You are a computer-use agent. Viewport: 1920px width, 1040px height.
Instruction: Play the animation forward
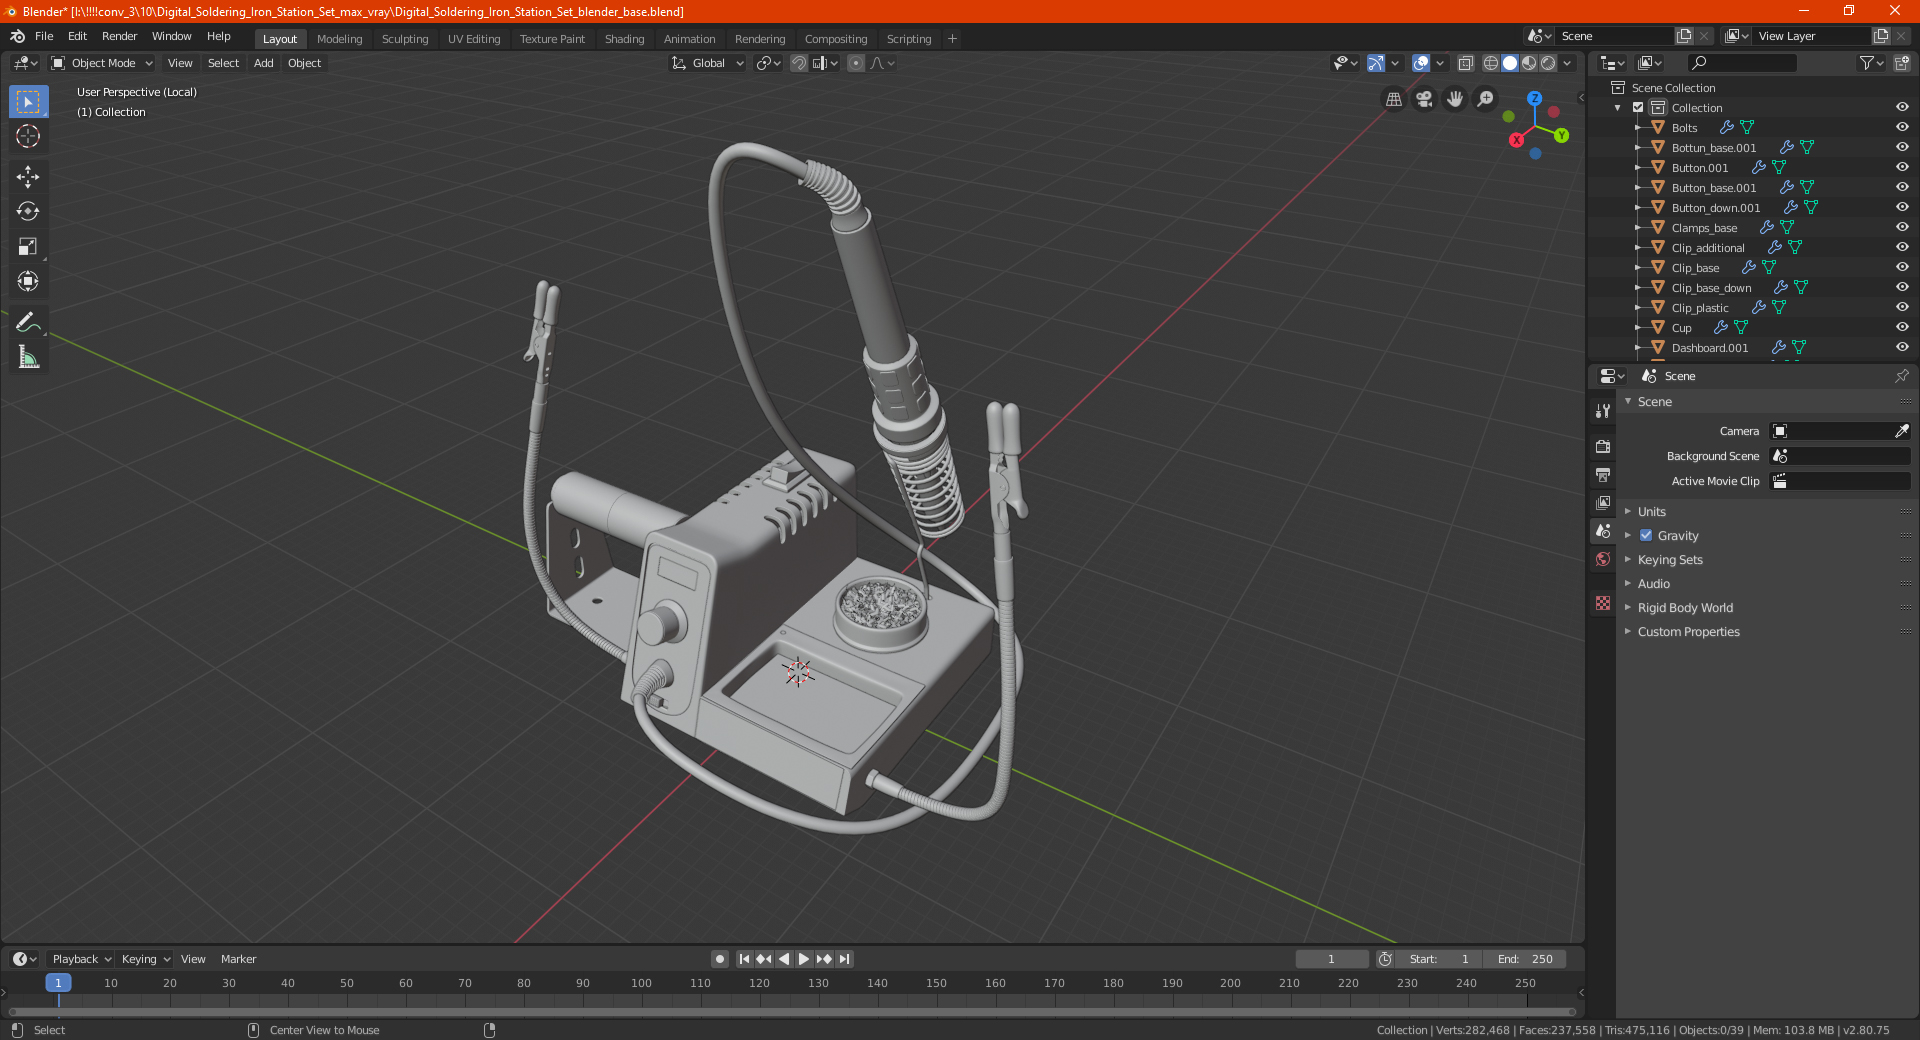coord(803,959)
